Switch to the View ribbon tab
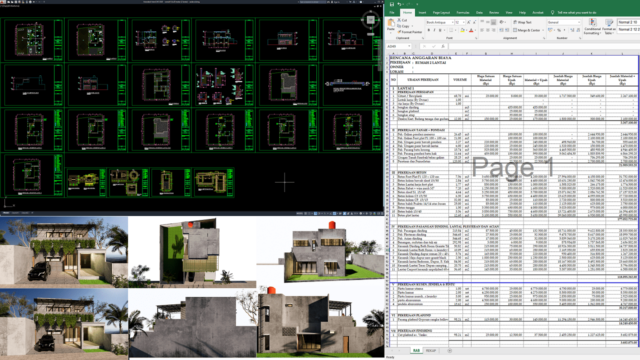640x360 pixels. point(509,13)
